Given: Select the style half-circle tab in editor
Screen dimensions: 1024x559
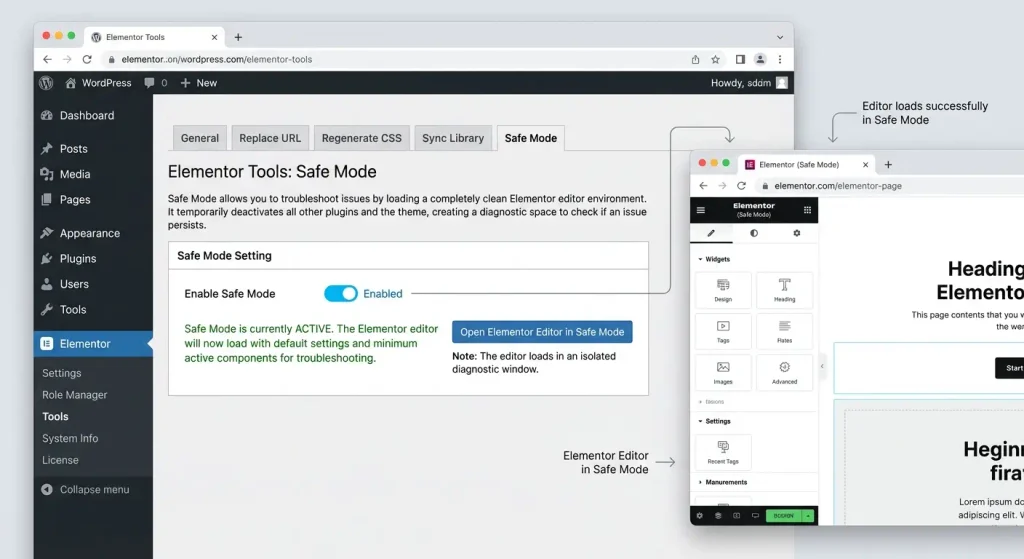Looking at the screenshot, I should [754, 233].
